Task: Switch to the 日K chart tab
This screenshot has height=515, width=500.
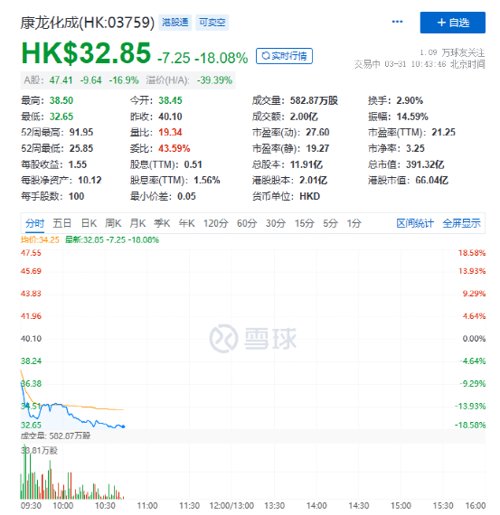Action: coord(89,223)
